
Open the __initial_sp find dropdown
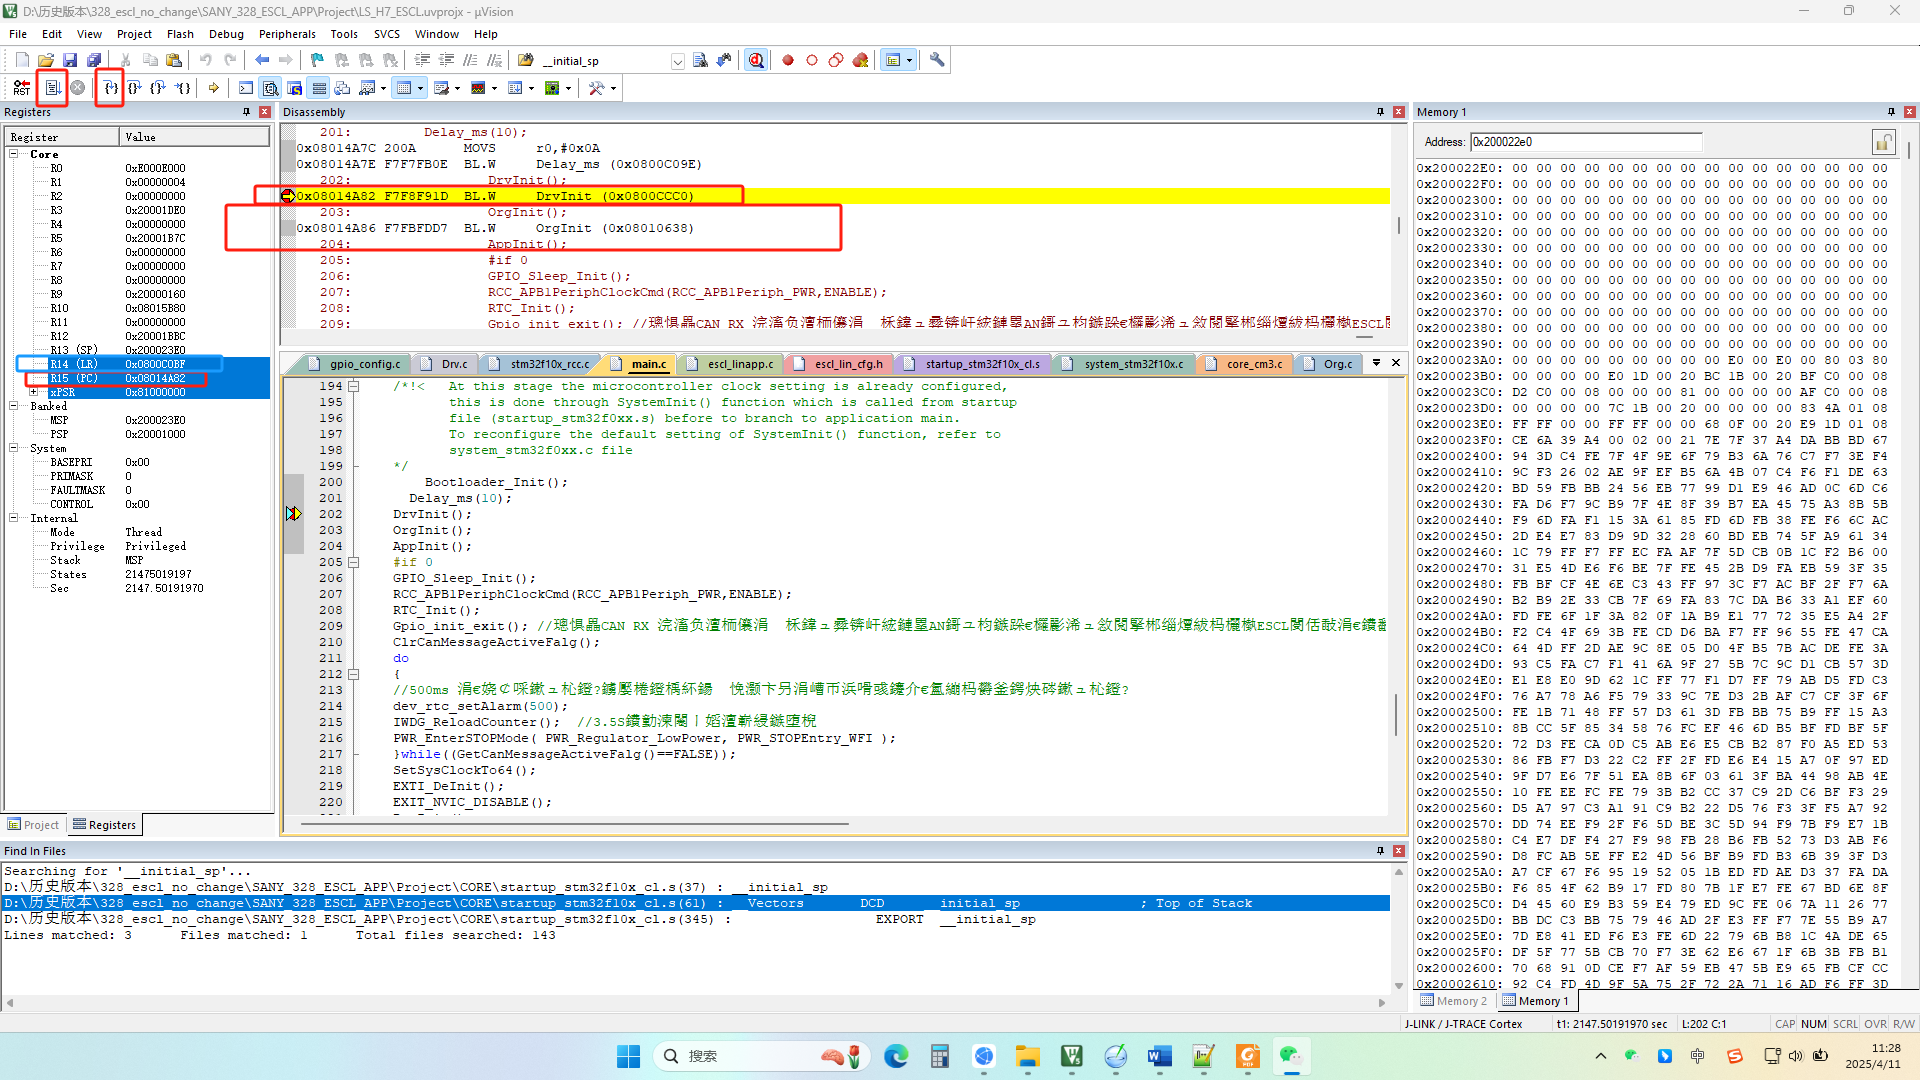point(677,61)
